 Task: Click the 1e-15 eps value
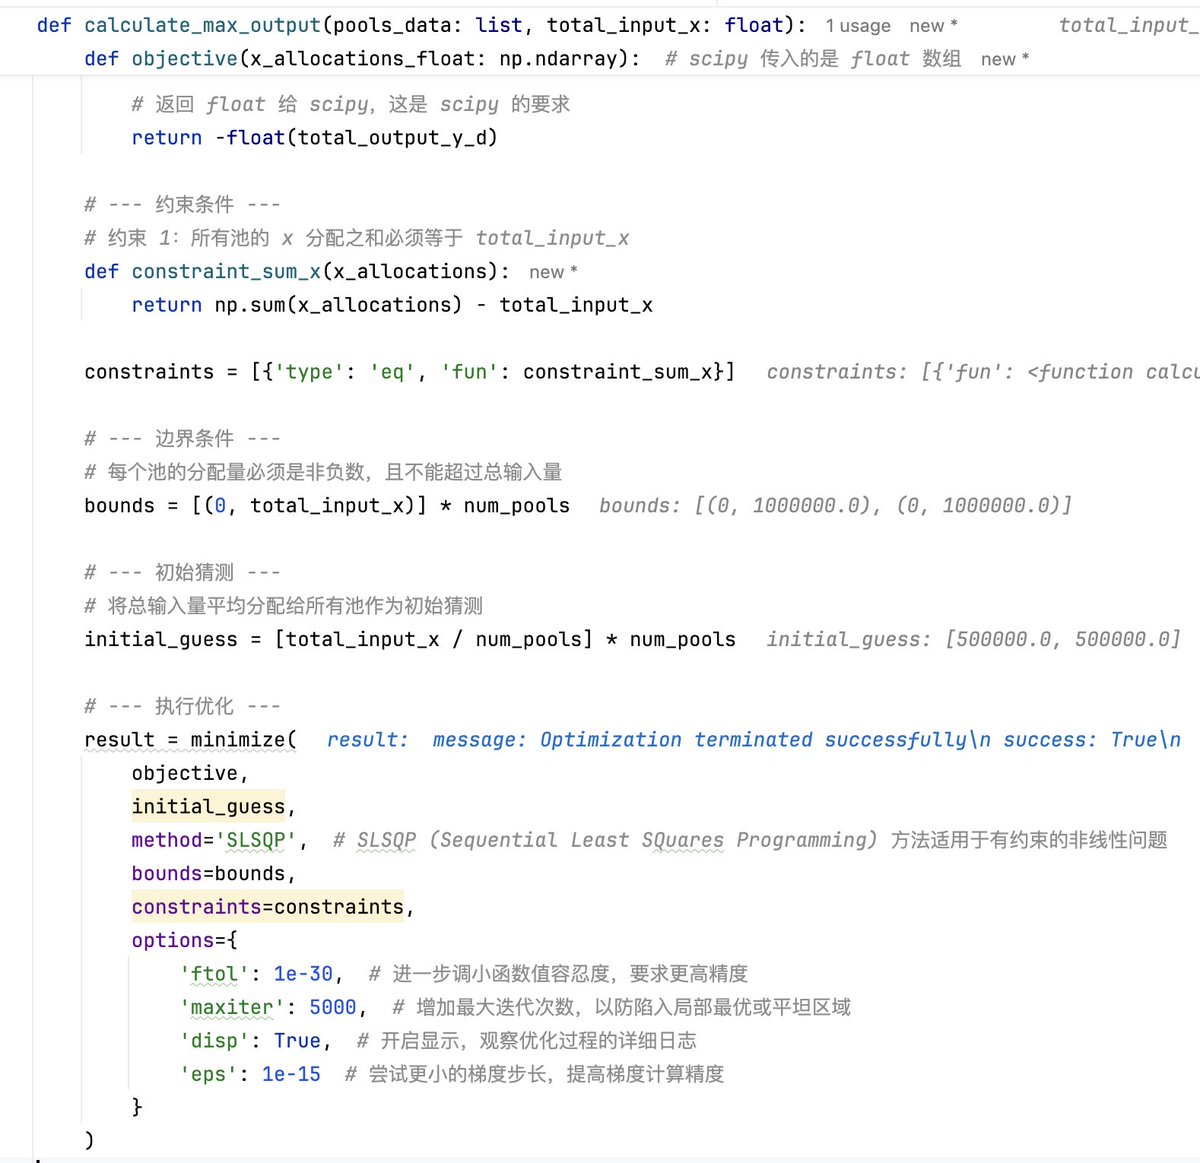(291, 1074)
